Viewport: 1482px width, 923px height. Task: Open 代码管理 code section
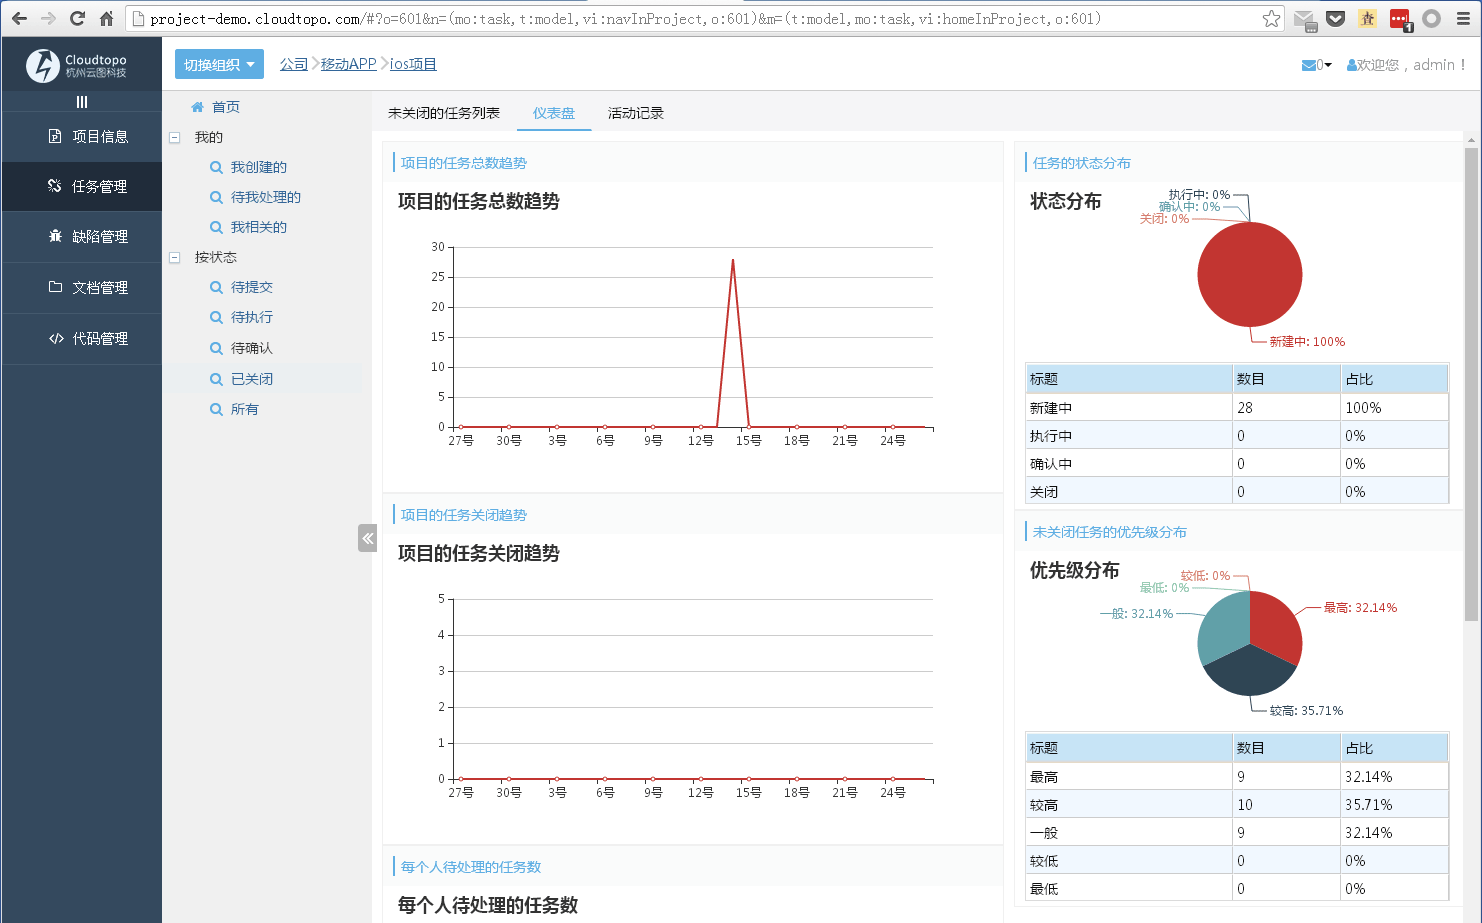tap(82, 338)
